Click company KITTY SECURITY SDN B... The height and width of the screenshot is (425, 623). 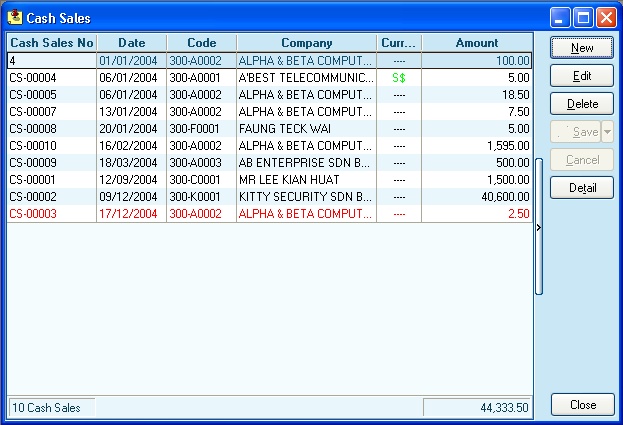point(305,197)
